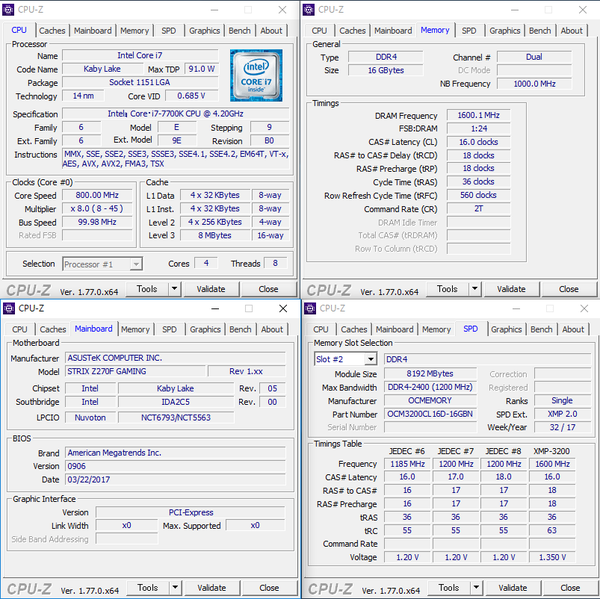Switch to Memory tab in the SPD window
Image resolution: width=600 pixels, height=599 pixels.
436,329
